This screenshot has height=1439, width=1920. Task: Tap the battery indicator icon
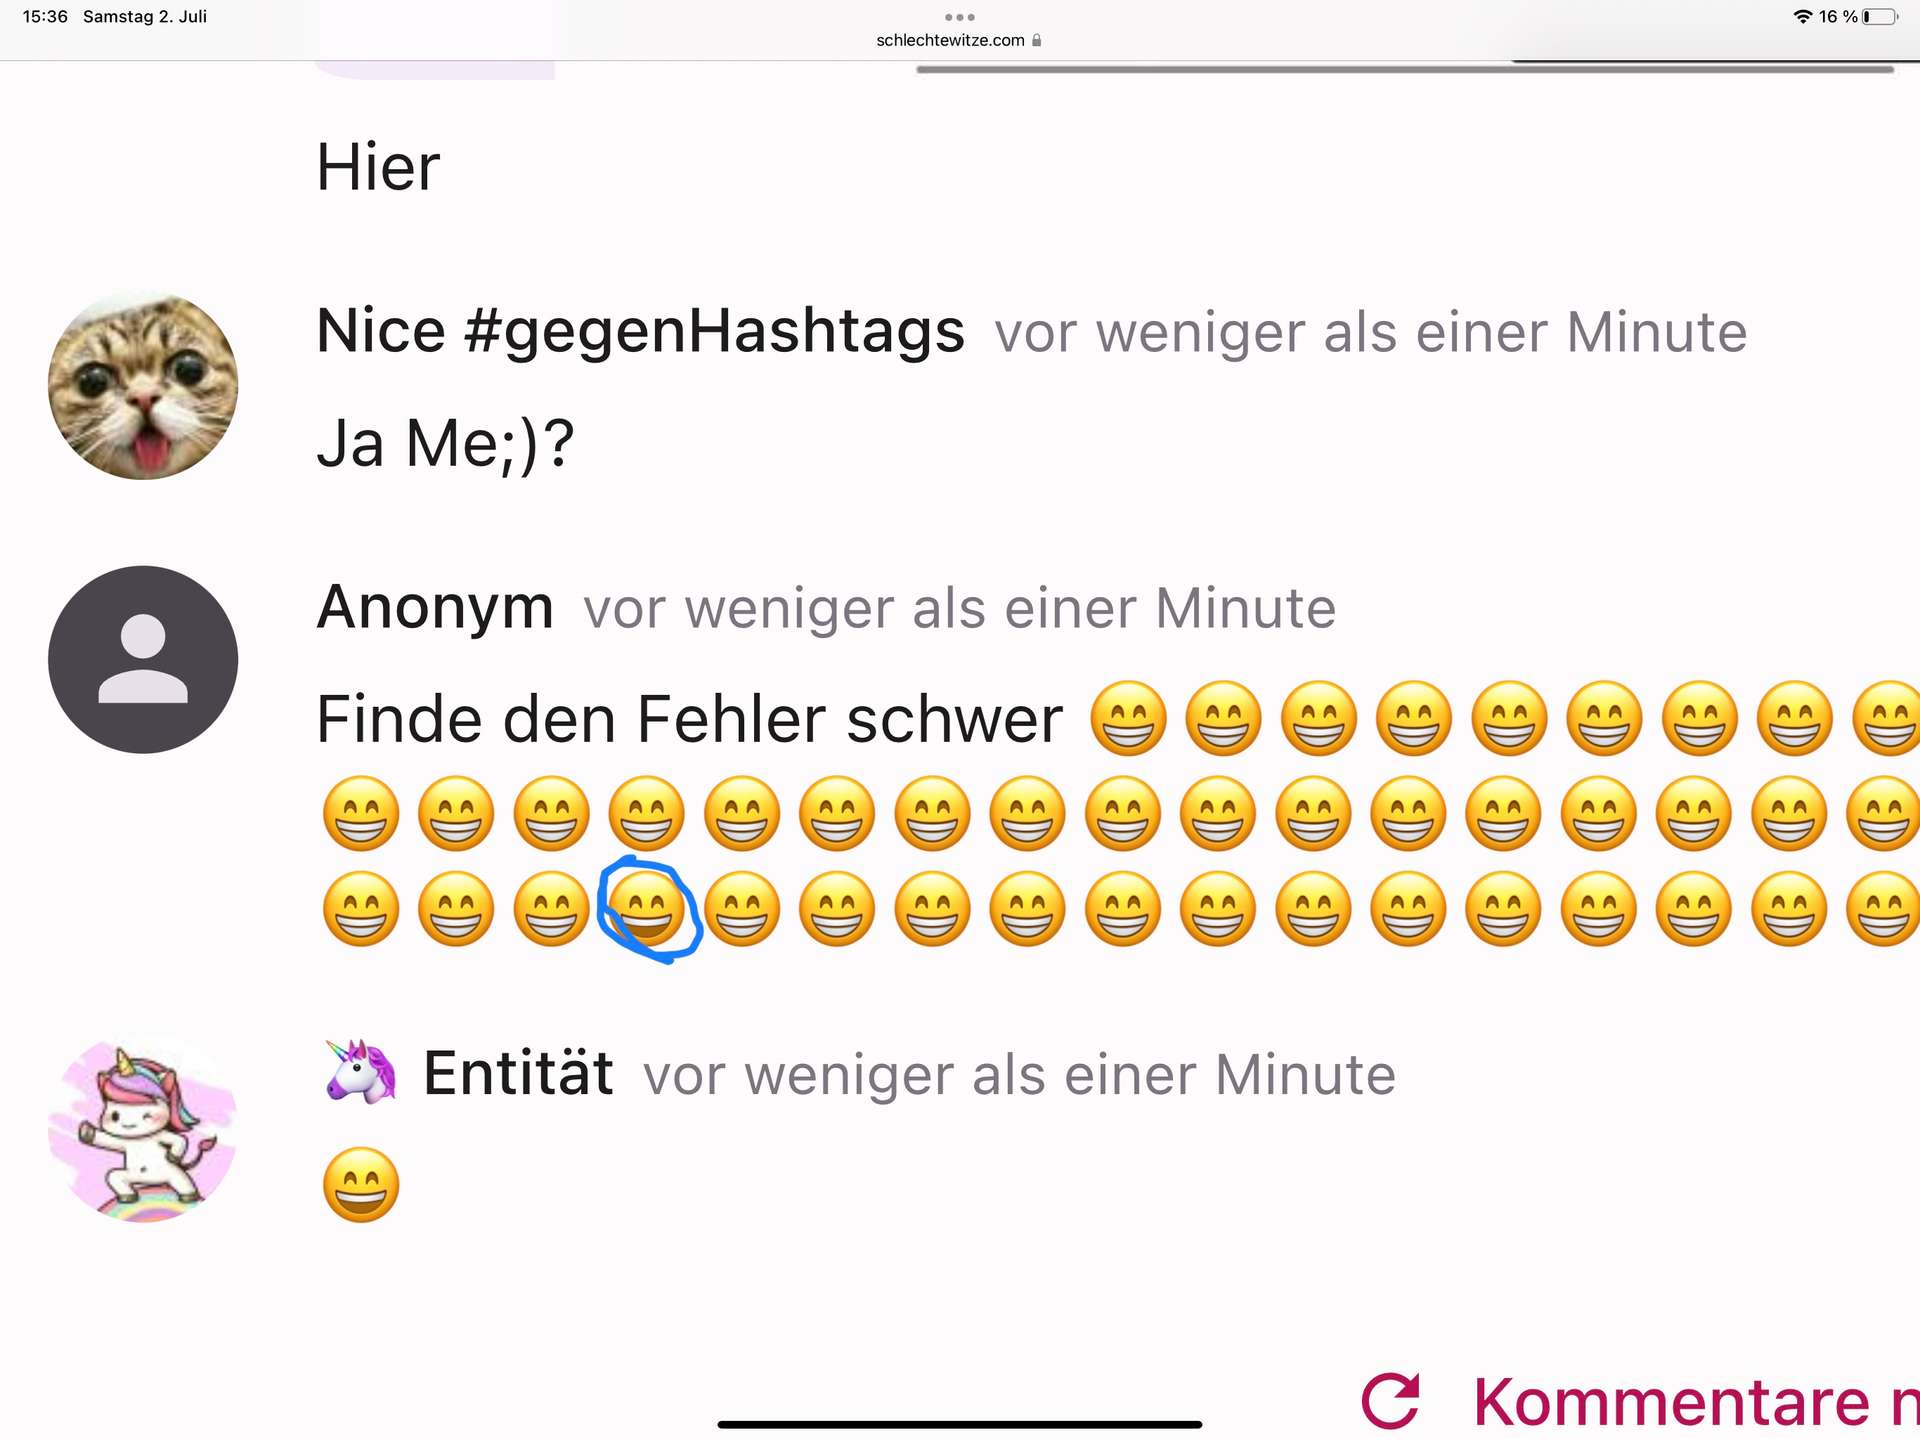click(x=1880, y=17)
